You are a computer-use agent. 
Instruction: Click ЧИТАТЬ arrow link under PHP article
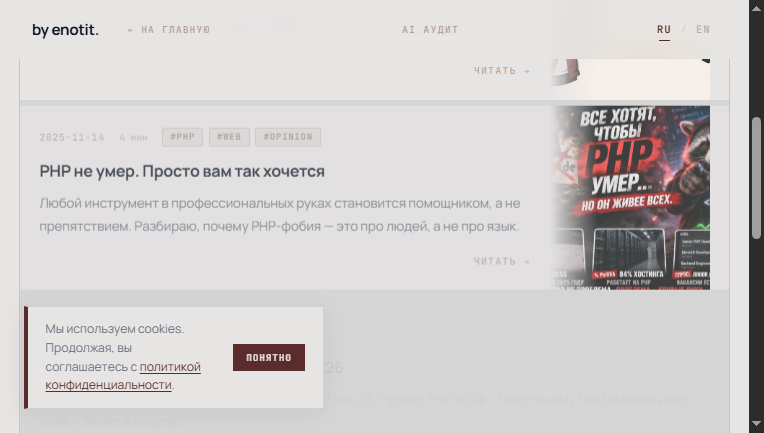click(502, 262)
